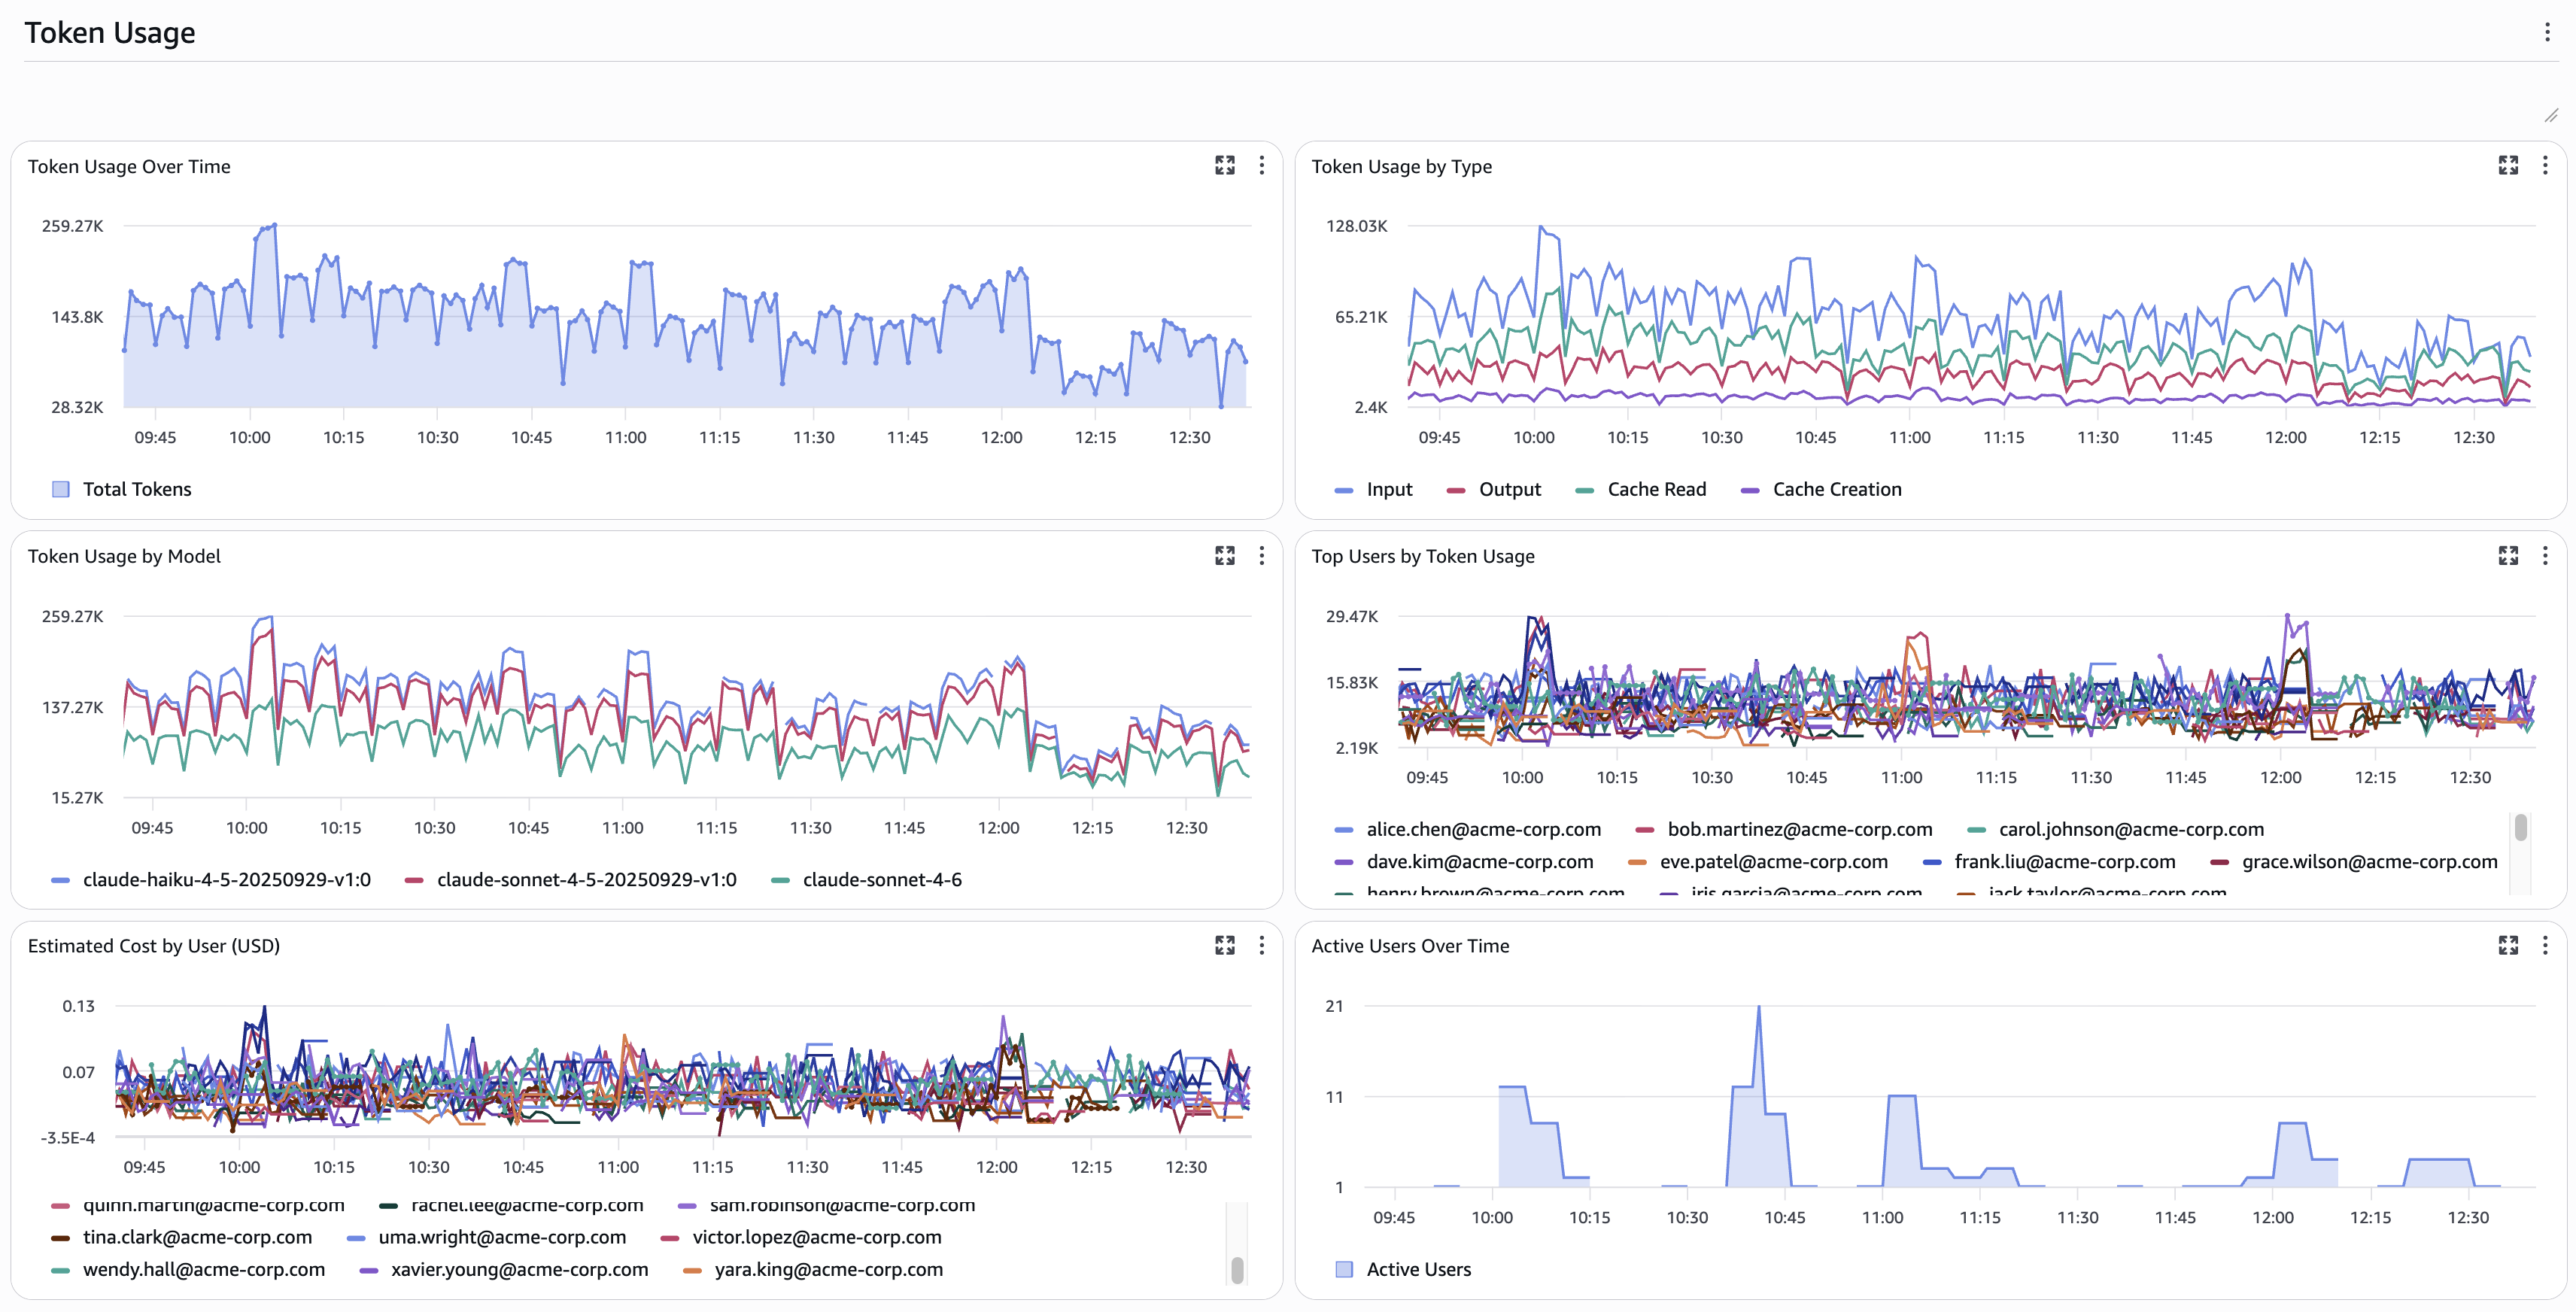Click the Top Users by Token Usage title
Screen dimensions: 2576x1312
click(1422, 556)
